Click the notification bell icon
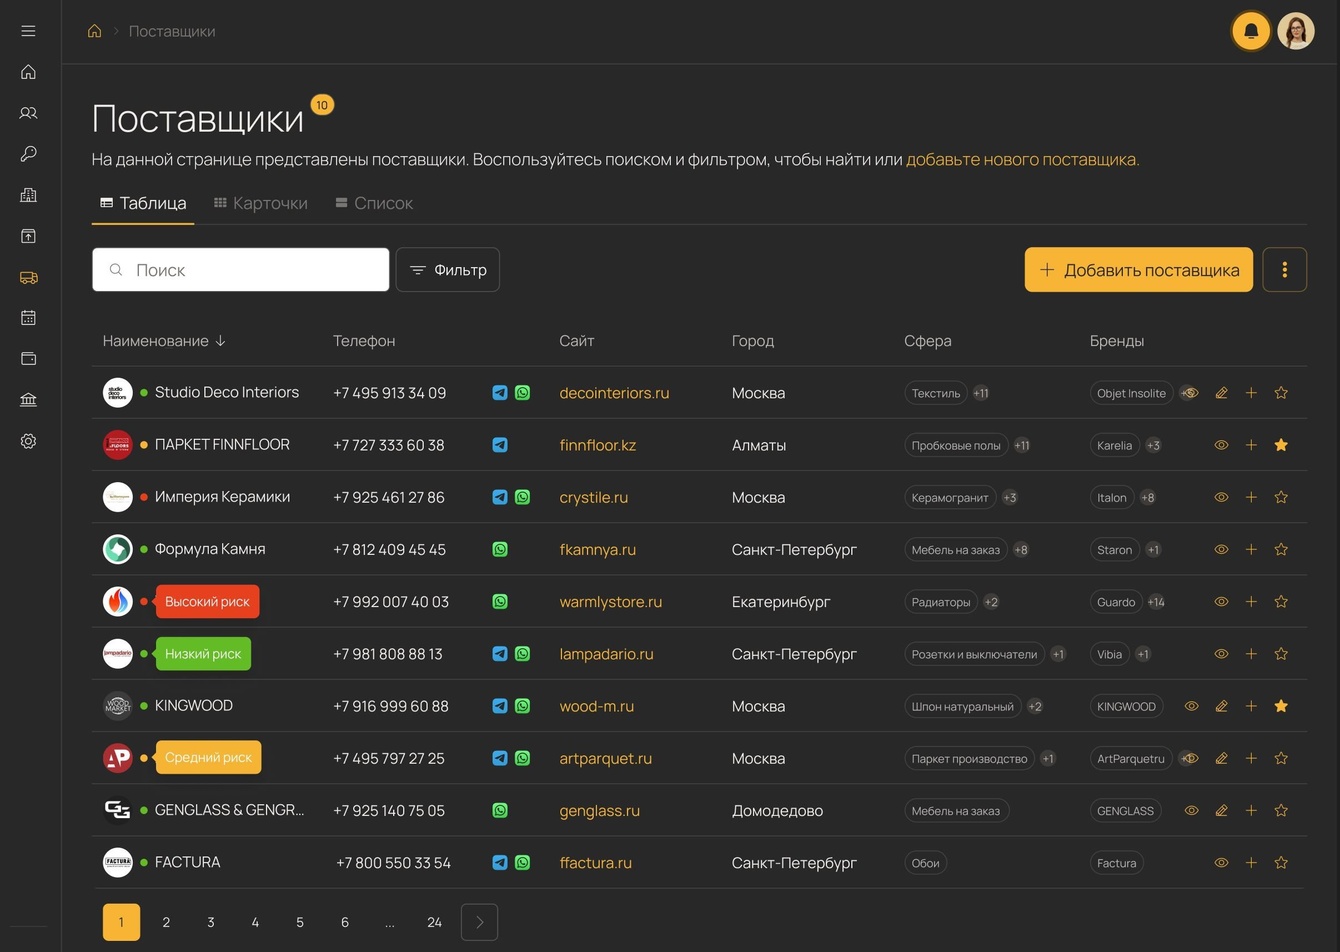1340x952 pixels. coord(1250,31)
